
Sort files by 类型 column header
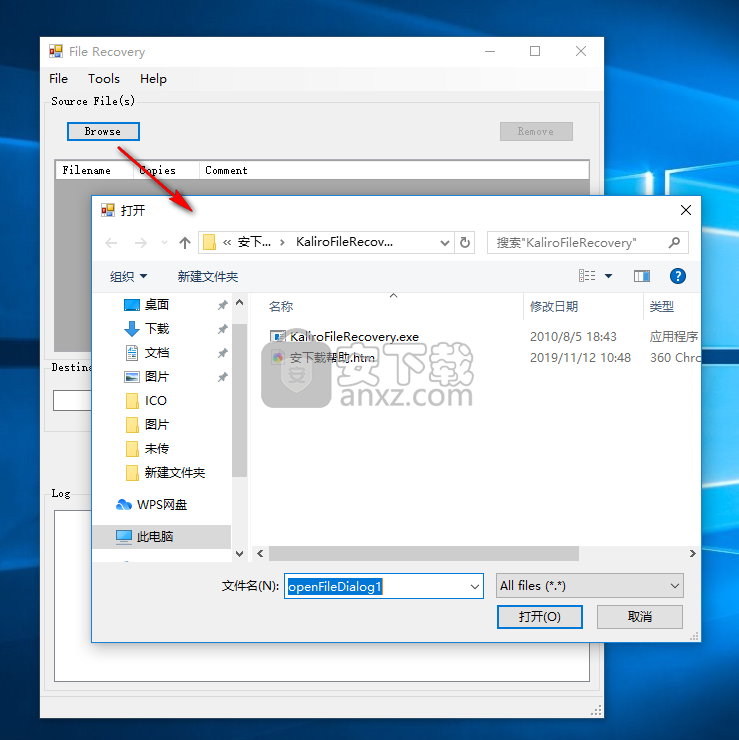(662, 307)
